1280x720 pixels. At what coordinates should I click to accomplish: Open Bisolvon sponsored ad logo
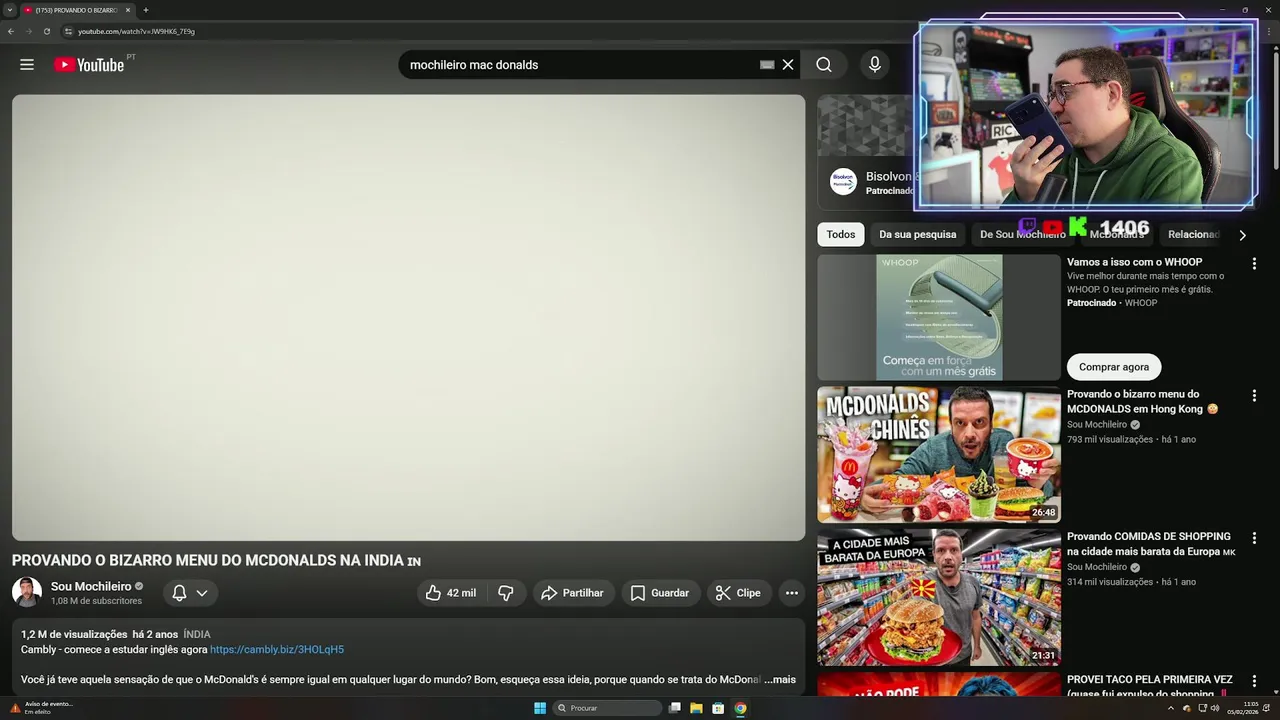[844, 182]
